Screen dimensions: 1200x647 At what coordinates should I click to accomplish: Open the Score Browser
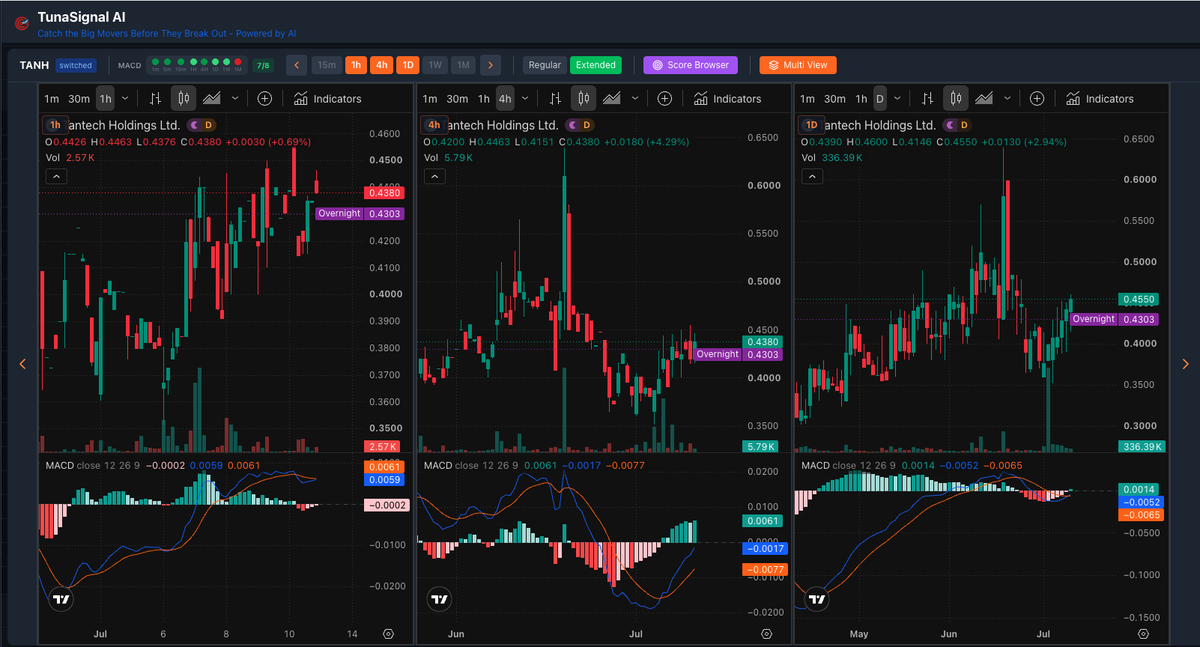(690, 65)
